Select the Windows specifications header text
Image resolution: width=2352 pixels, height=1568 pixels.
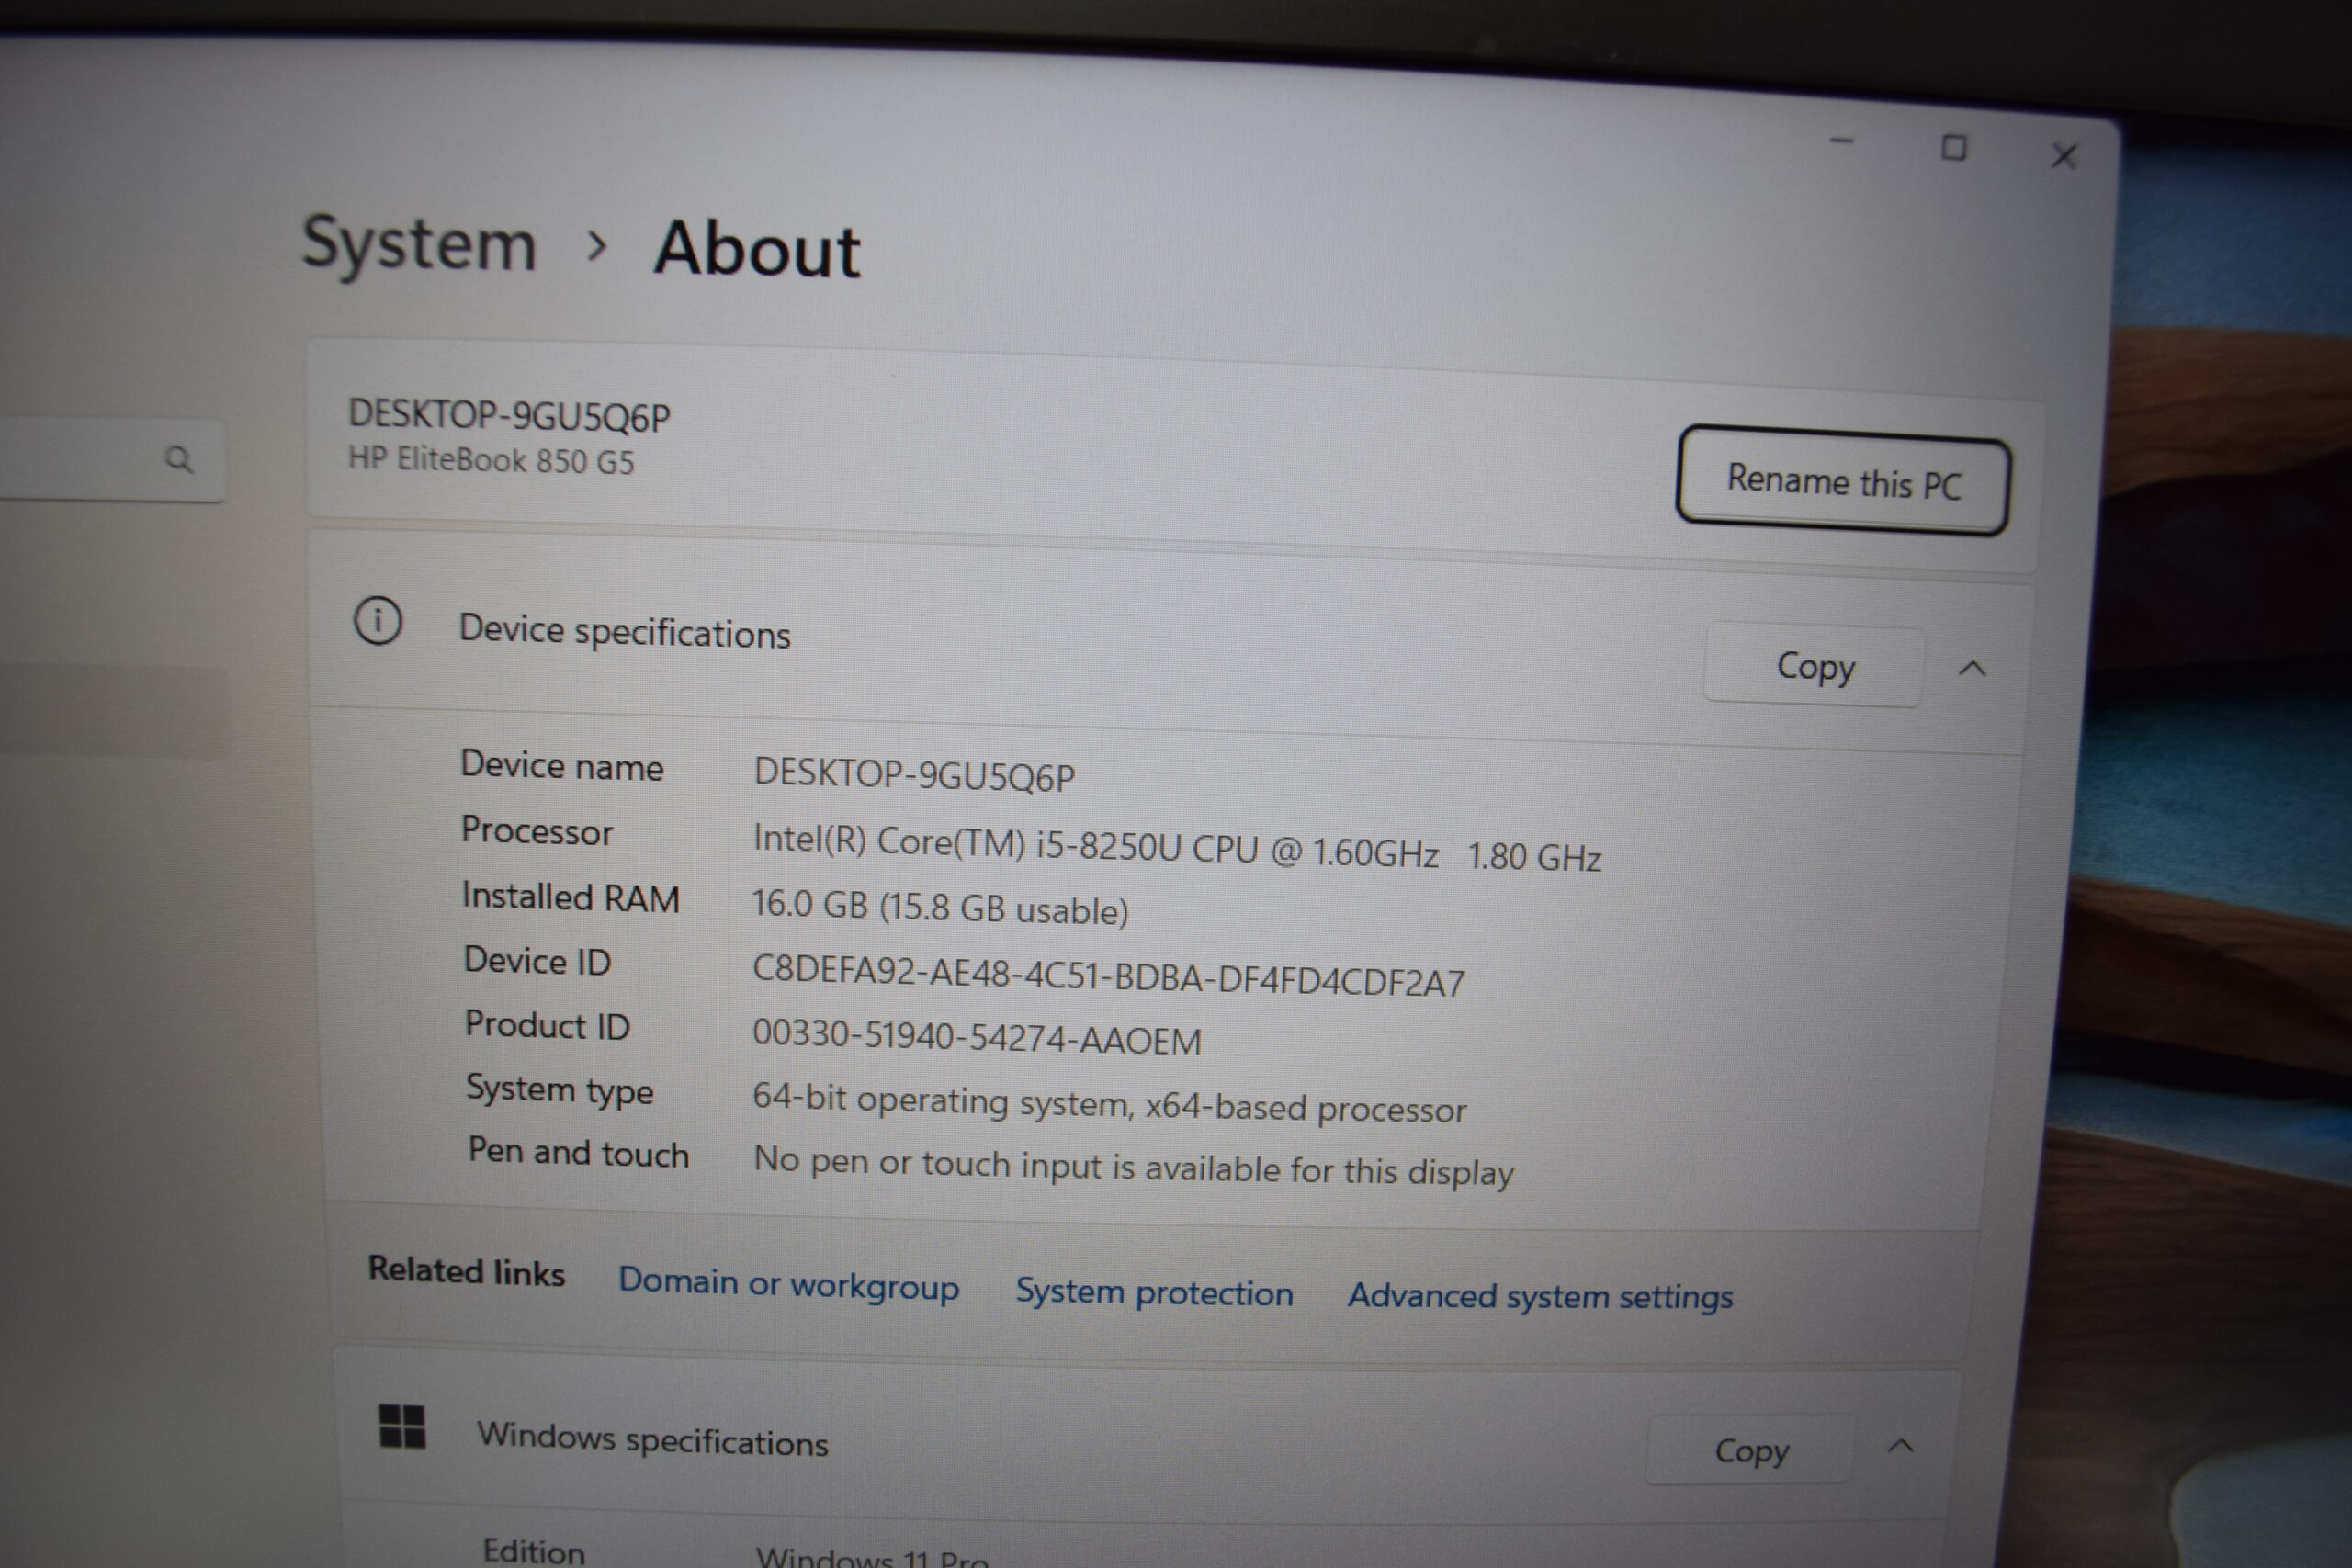tap(652, 1440)
